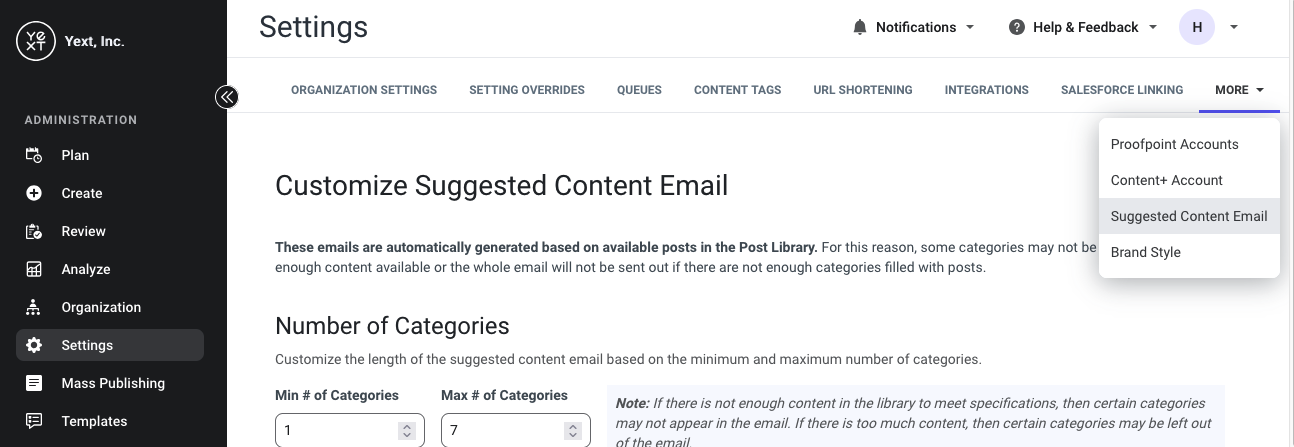Click the Mass Publishing icon
The image size is (1294, 447).
[x=34, y=383]
